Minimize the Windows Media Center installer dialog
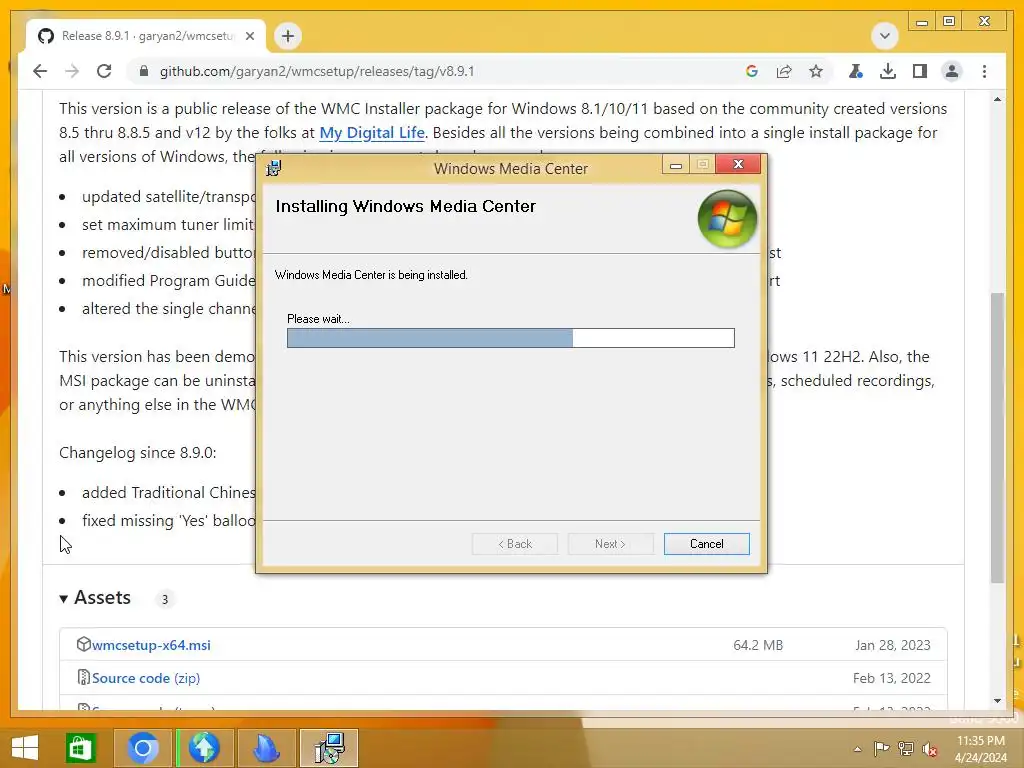1024x768 pixels. (676, 164)
